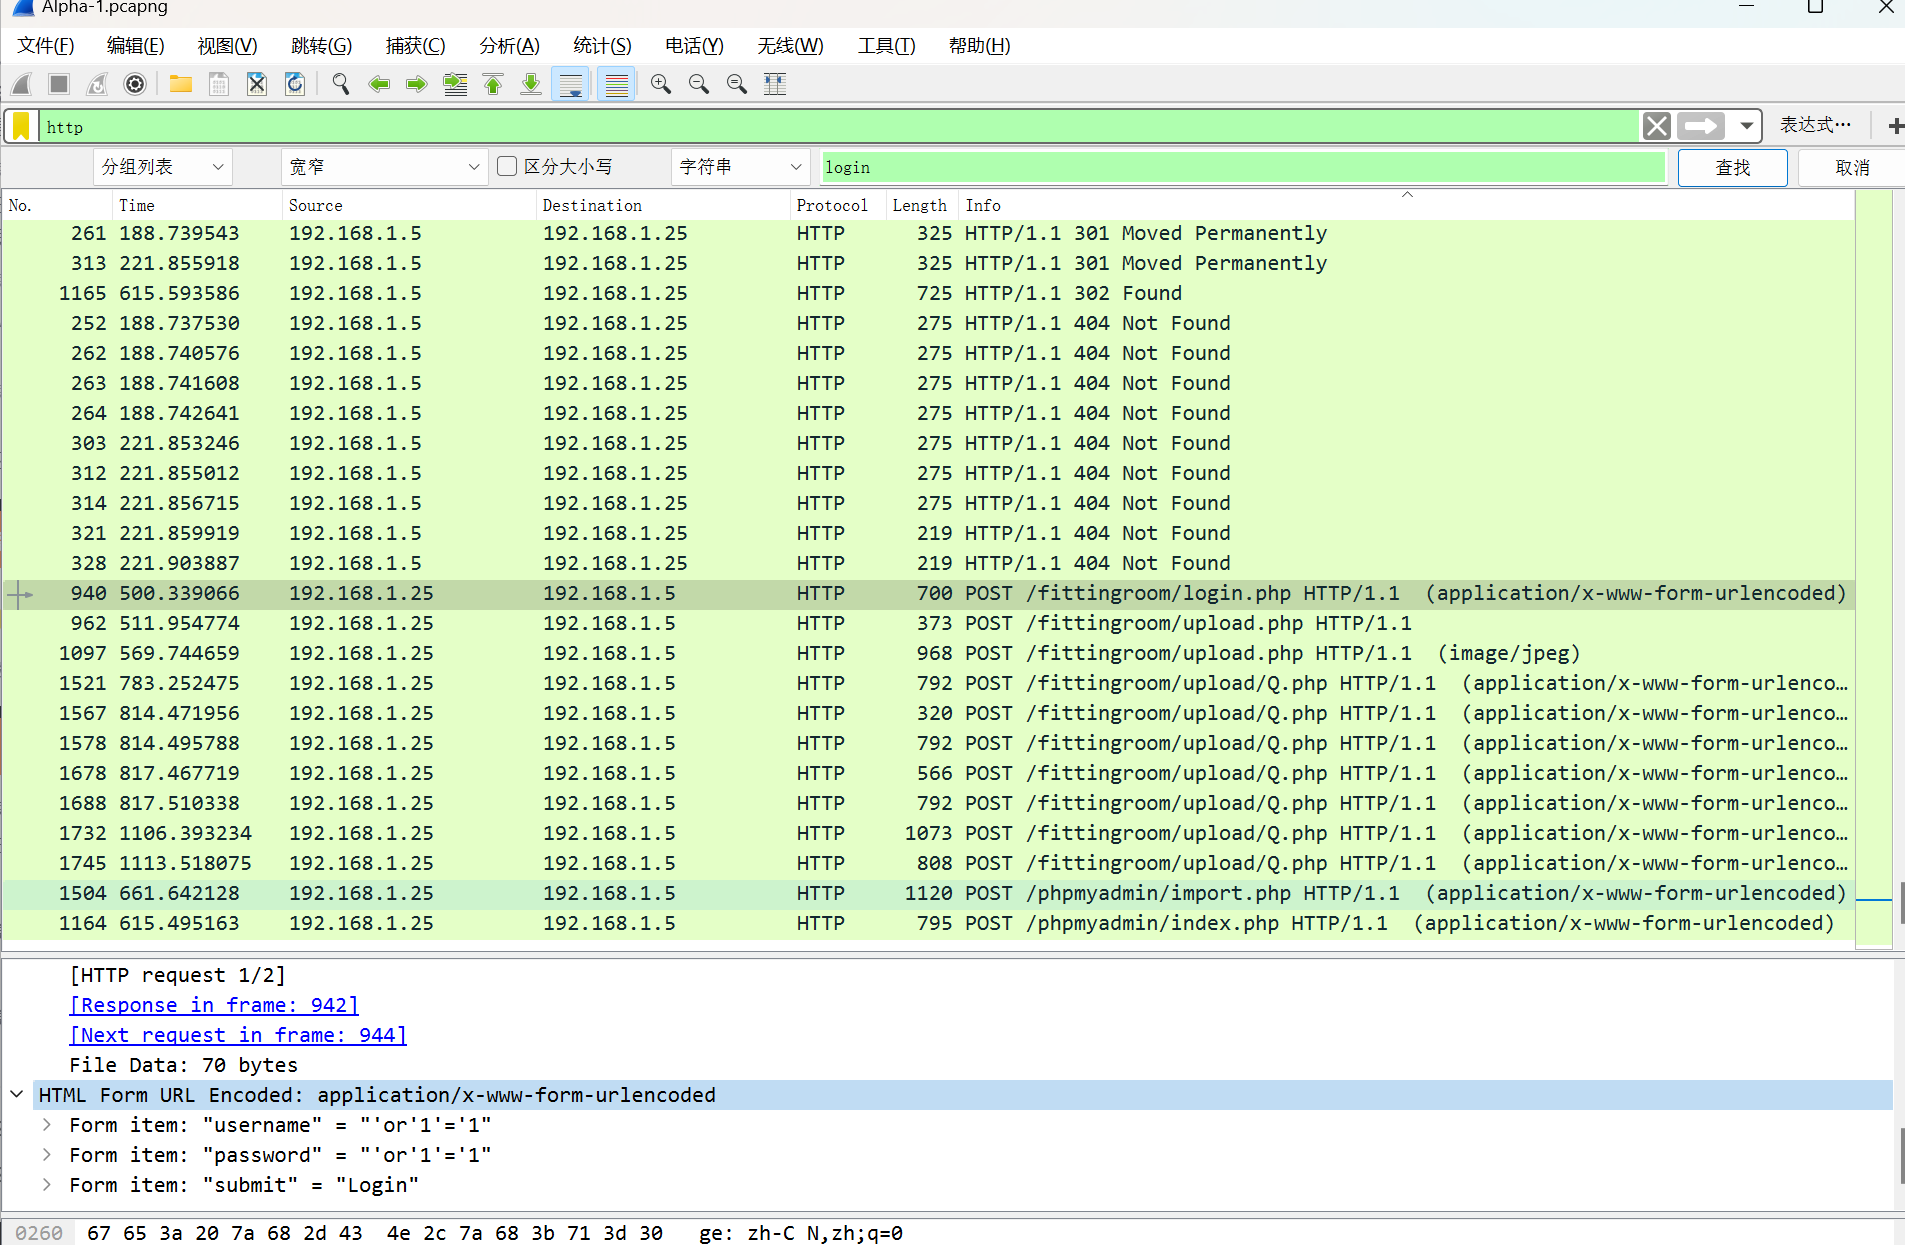Zoom out on packet text
The image size is (1905, 1245).
coord(699,84)
